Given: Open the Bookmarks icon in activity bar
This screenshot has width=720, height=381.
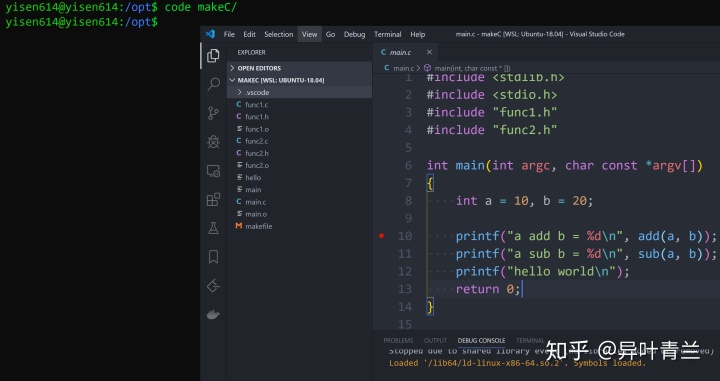Looking at the screenshot, I should 213,257.
